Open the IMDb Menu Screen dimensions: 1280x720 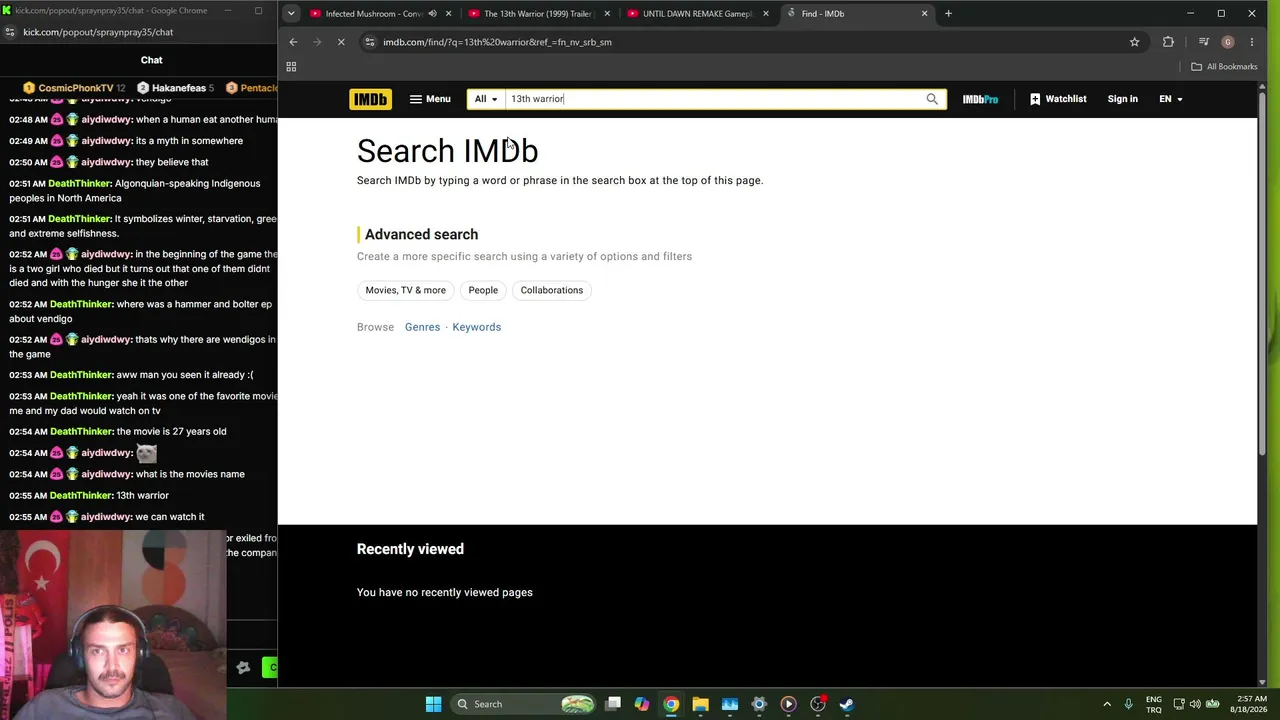(430, 99)
